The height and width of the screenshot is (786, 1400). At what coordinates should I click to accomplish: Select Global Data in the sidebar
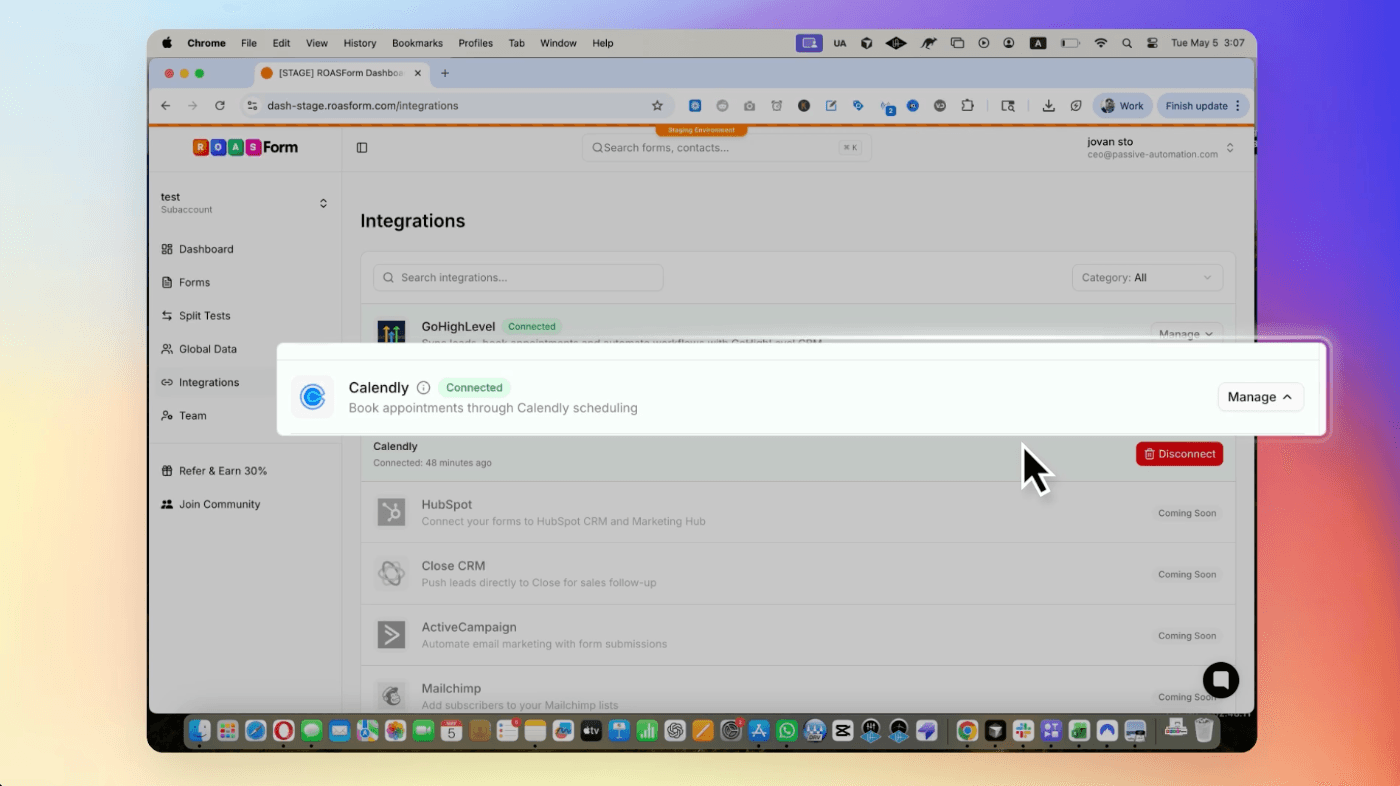[199, 349]
